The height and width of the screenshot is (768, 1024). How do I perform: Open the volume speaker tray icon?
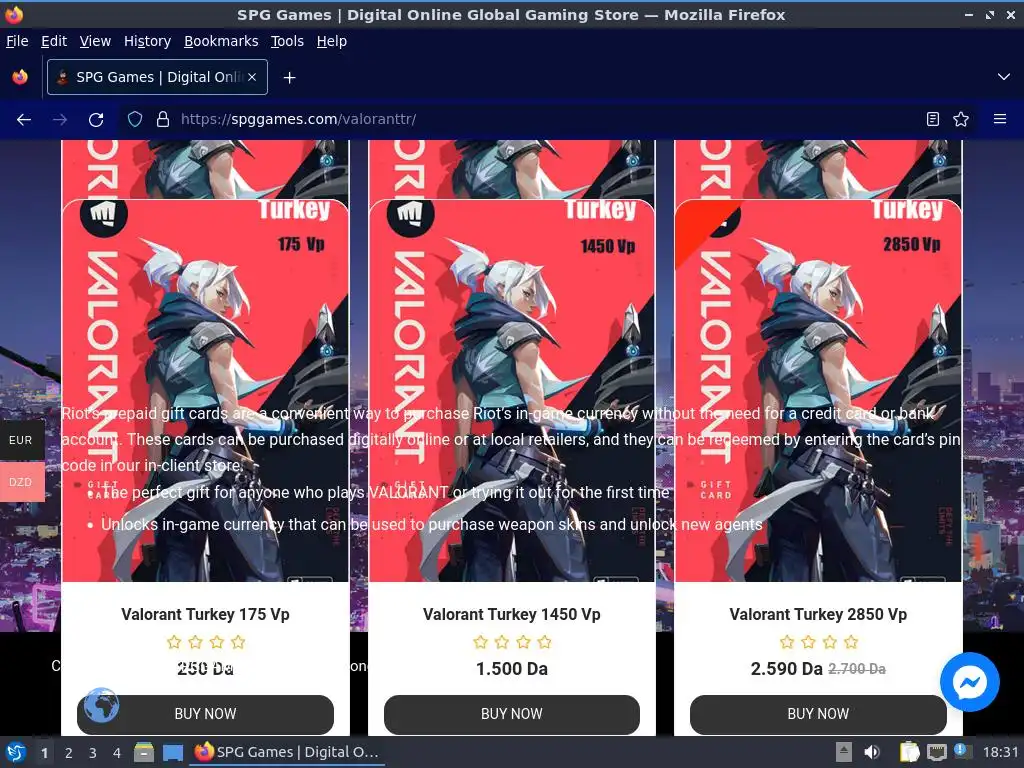click(x=872, y=752)
